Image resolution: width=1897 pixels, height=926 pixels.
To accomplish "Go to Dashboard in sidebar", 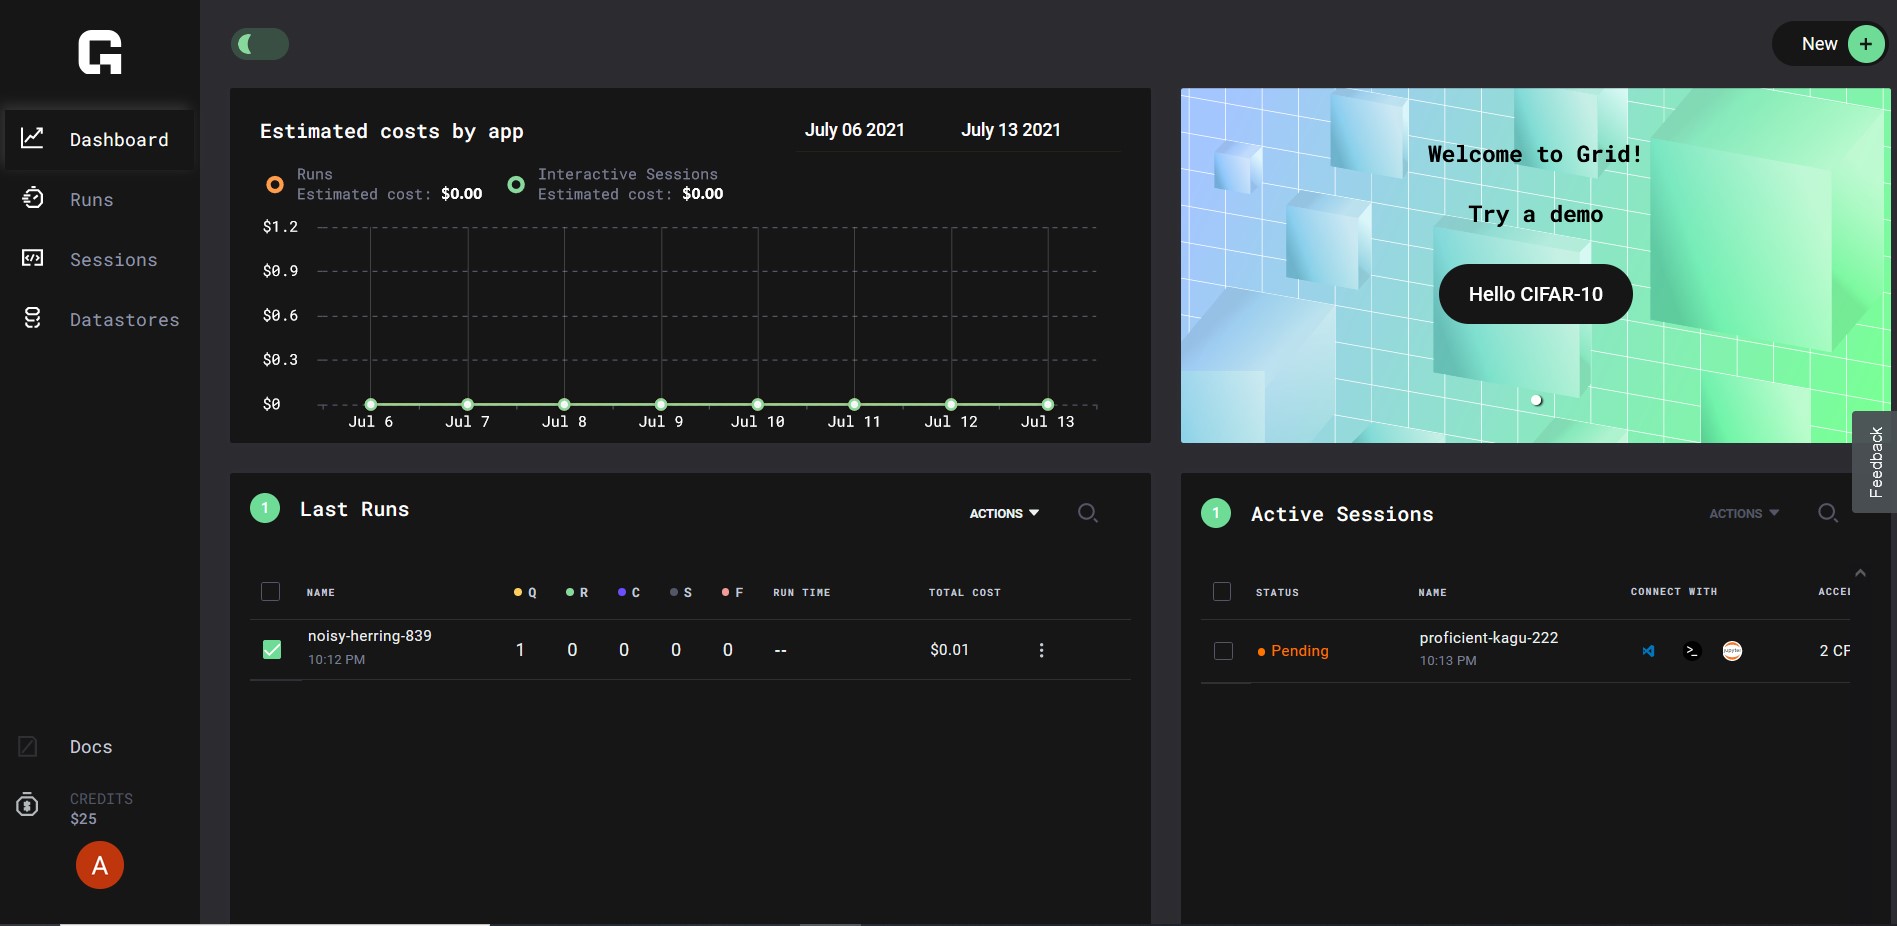I will (98, 139).
